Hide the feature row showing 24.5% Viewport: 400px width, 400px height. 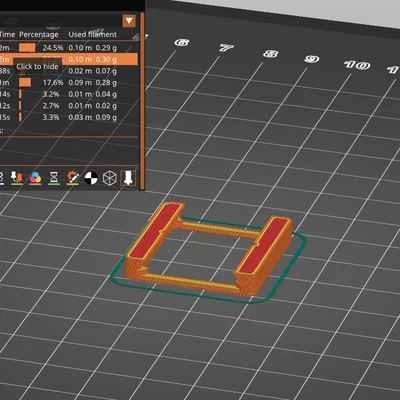click(x=69, y=48)
